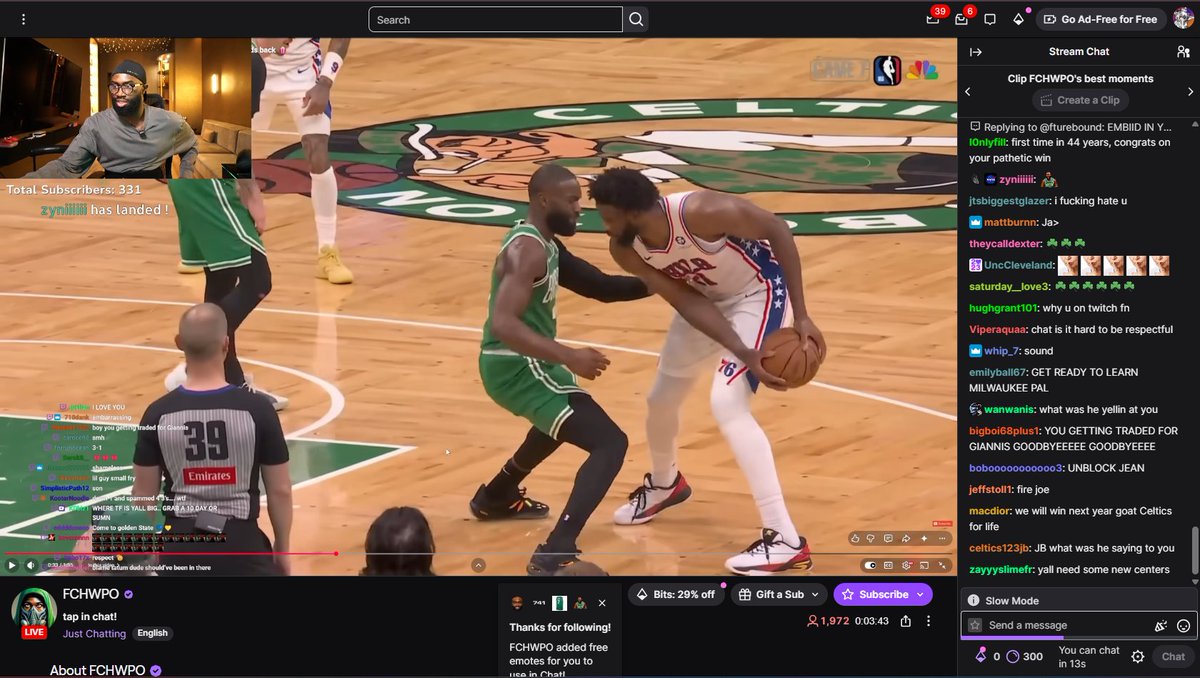Share the stream via share icon
The height and width of the screenshot is (678, 1200).
[x=905, y=621]
